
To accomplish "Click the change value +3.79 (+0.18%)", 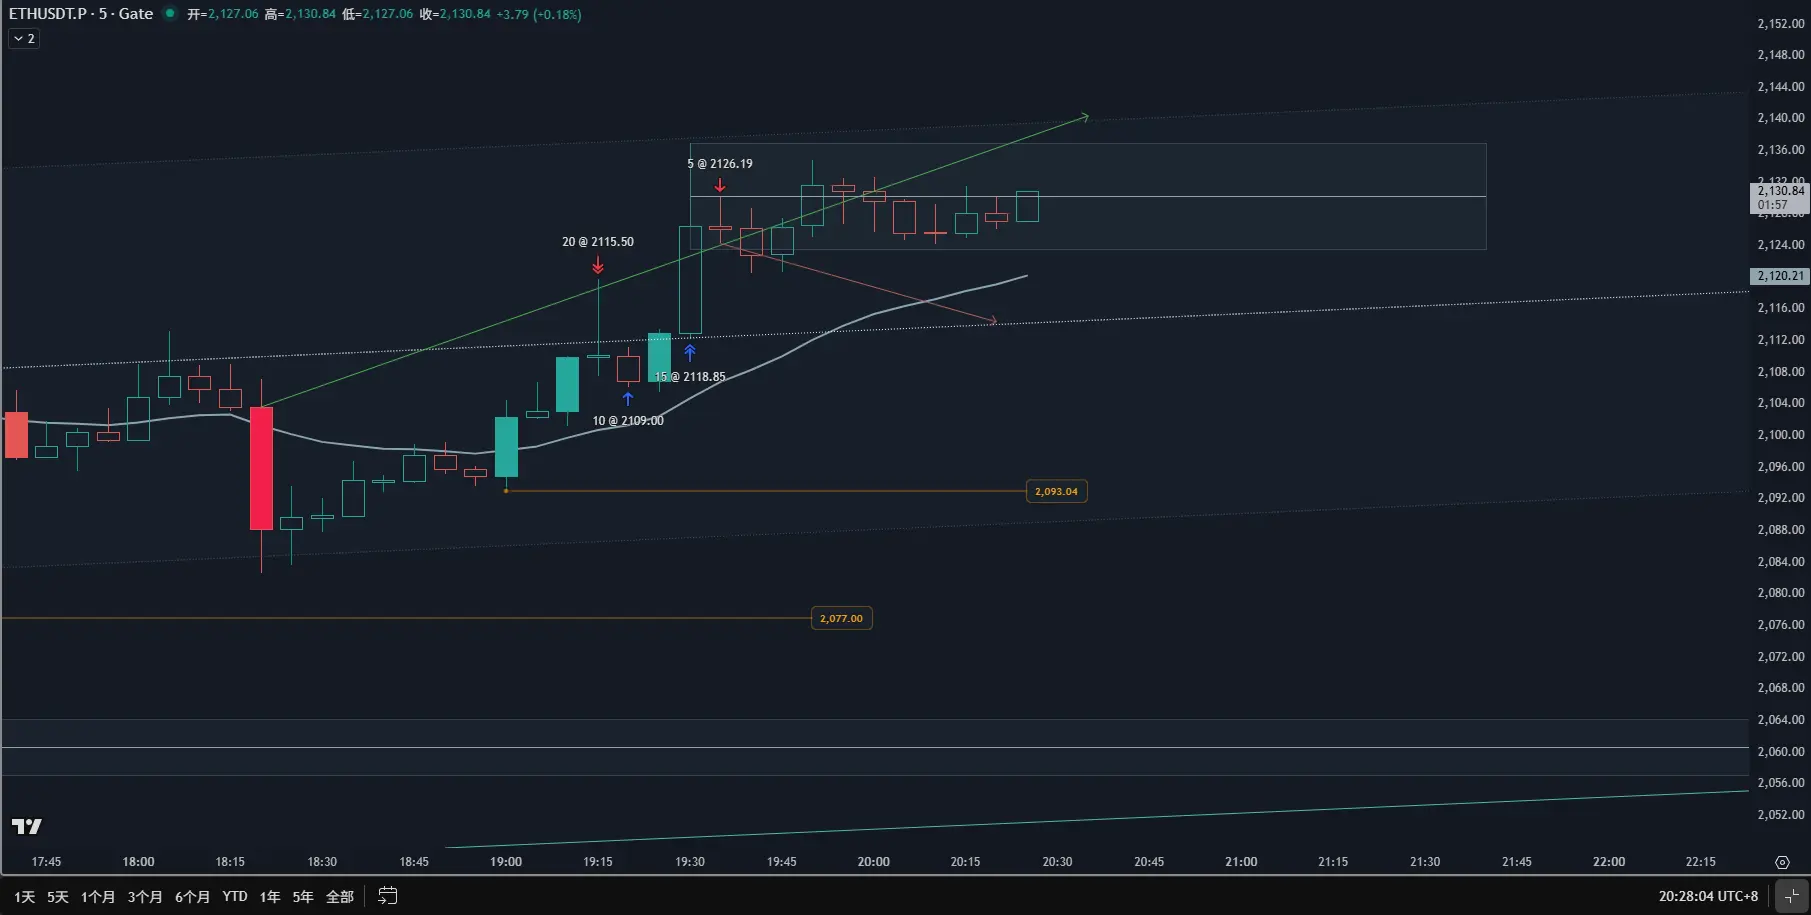I will 539,14.
